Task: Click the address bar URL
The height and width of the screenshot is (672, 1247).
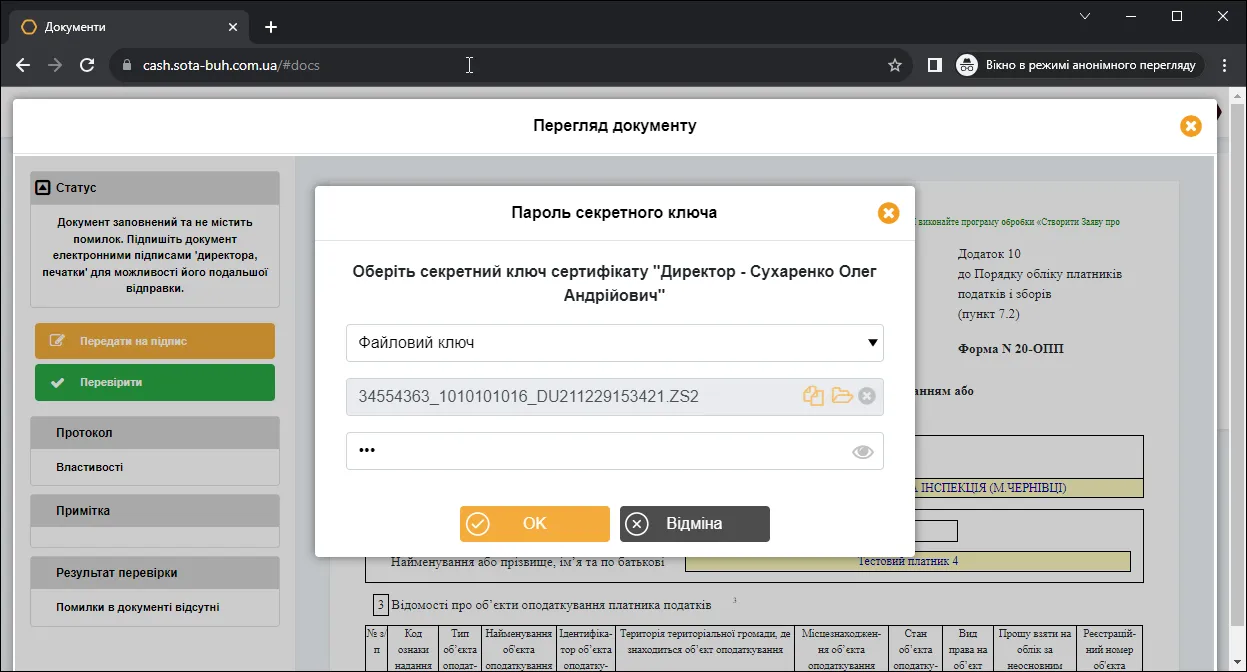Action: (x=231, y=65)
